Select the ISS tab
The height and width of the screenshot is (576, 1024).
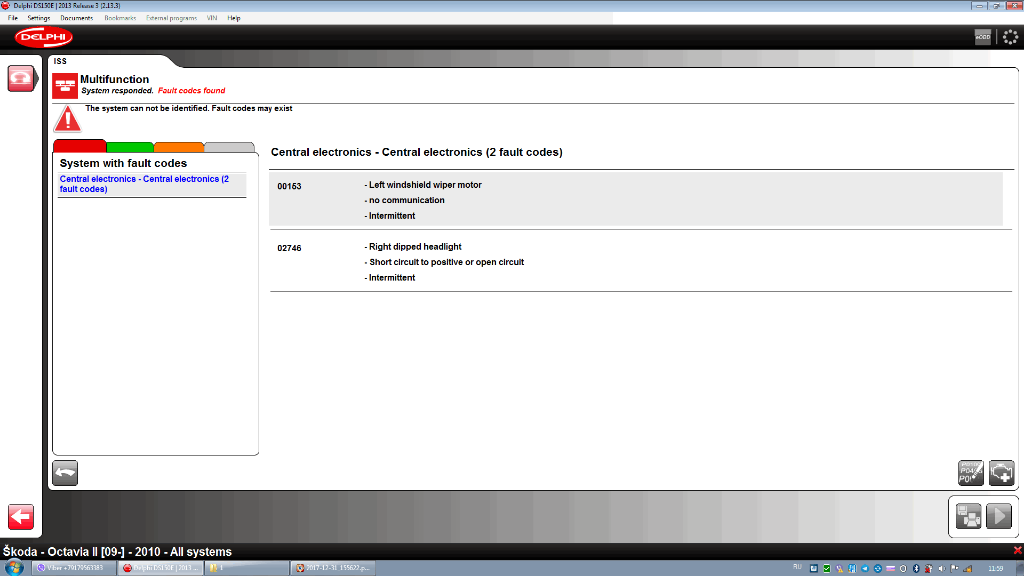click(60, 61)
